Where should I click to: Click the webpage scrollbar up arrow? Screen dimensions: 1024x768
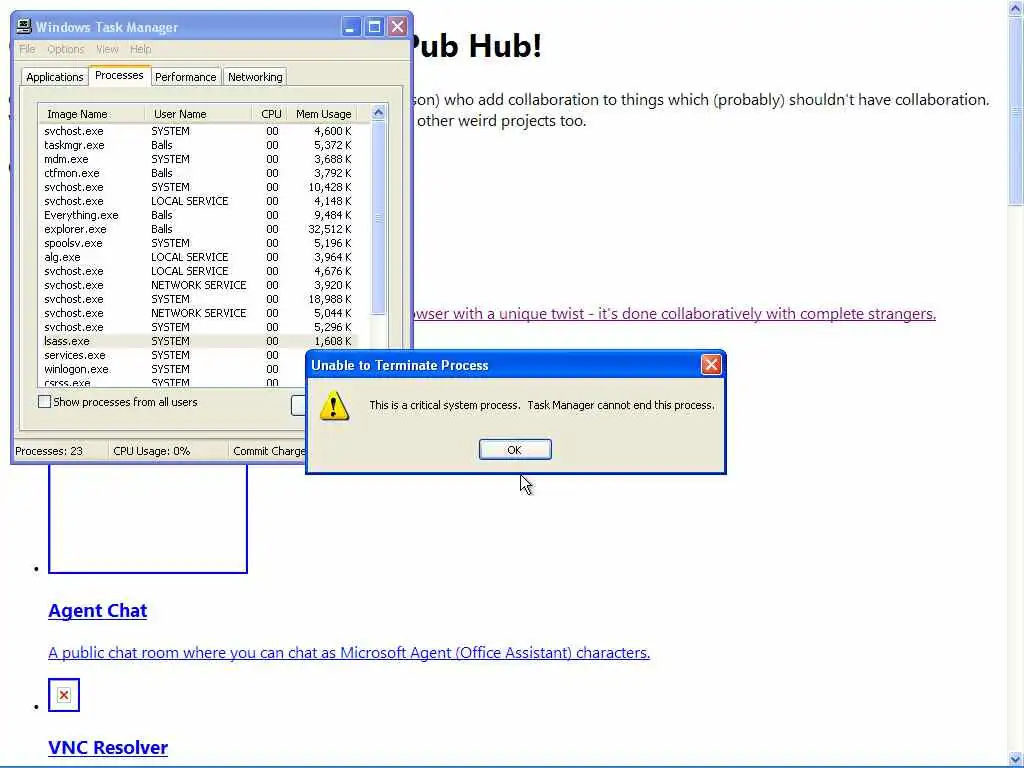1016,7
